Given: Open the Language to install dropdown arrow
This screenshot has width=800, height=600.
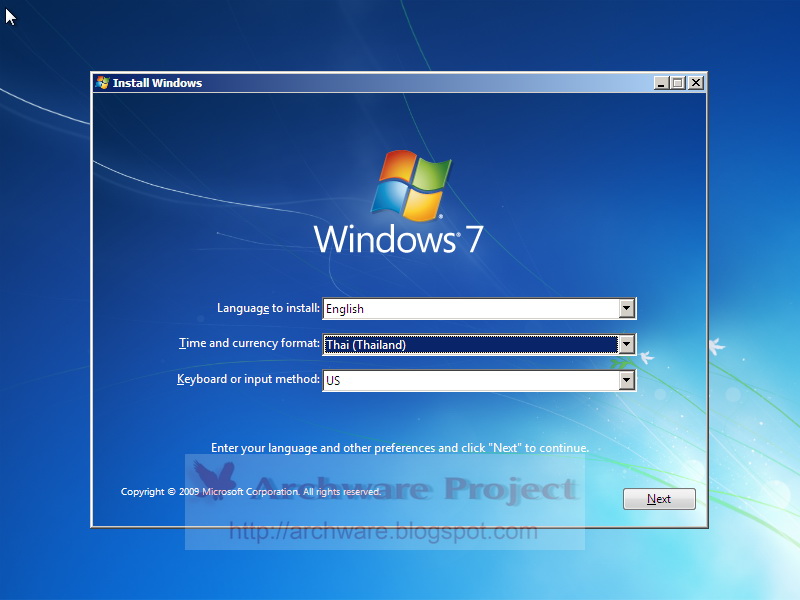Looking at the screenshot, I should [x=627, y=308].
